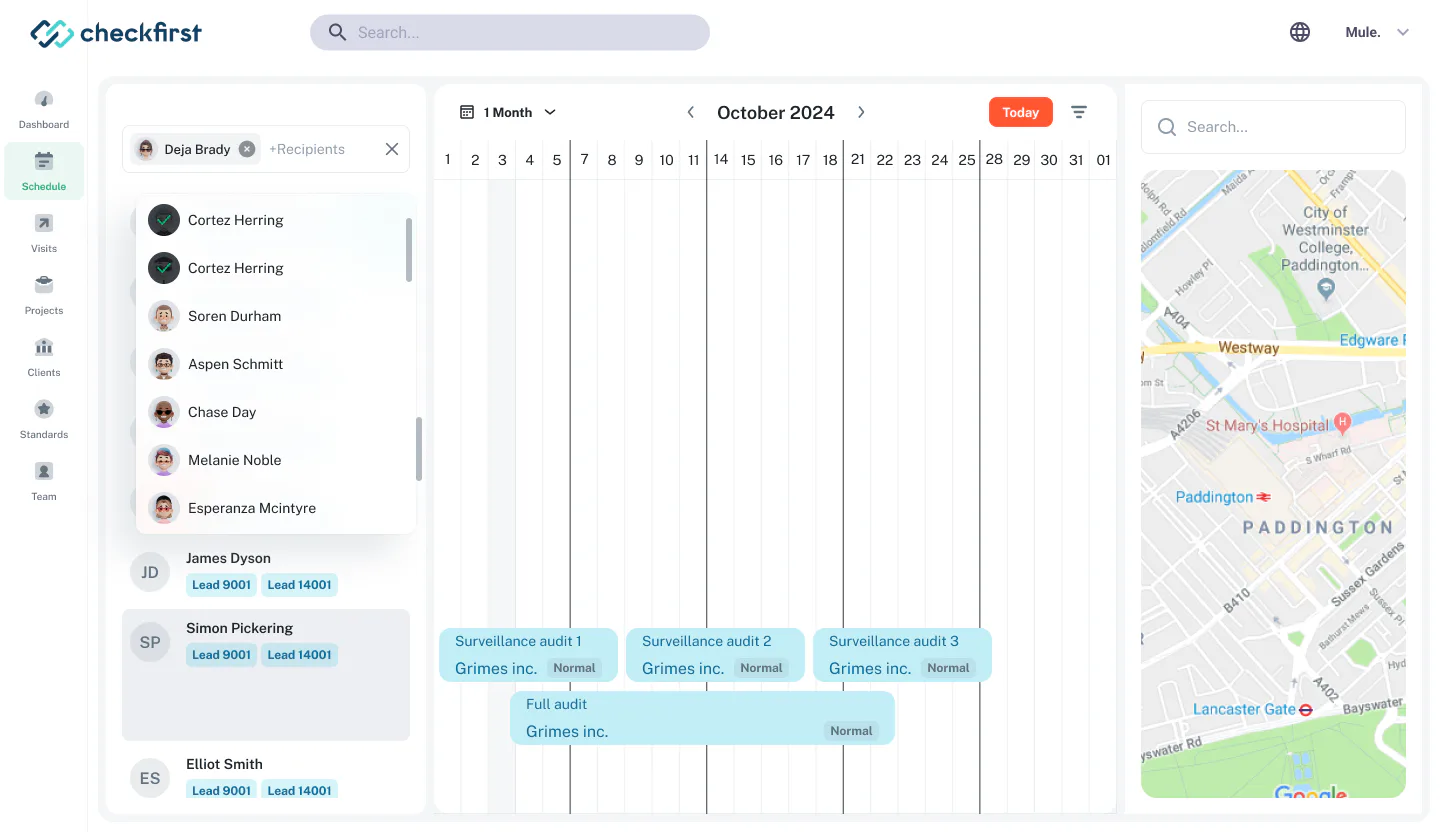Focus the top Search bar

510,32
